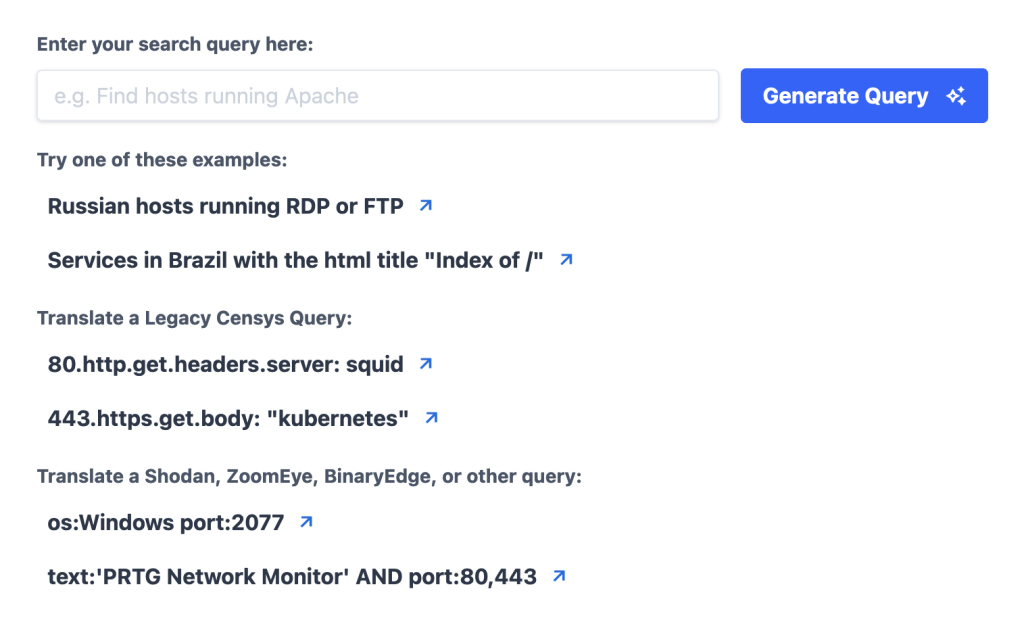Click the sparkle icon on Generate Query
Viewport: 1024px width, 641px height.
pyautogui.click(x=957, y=96)
